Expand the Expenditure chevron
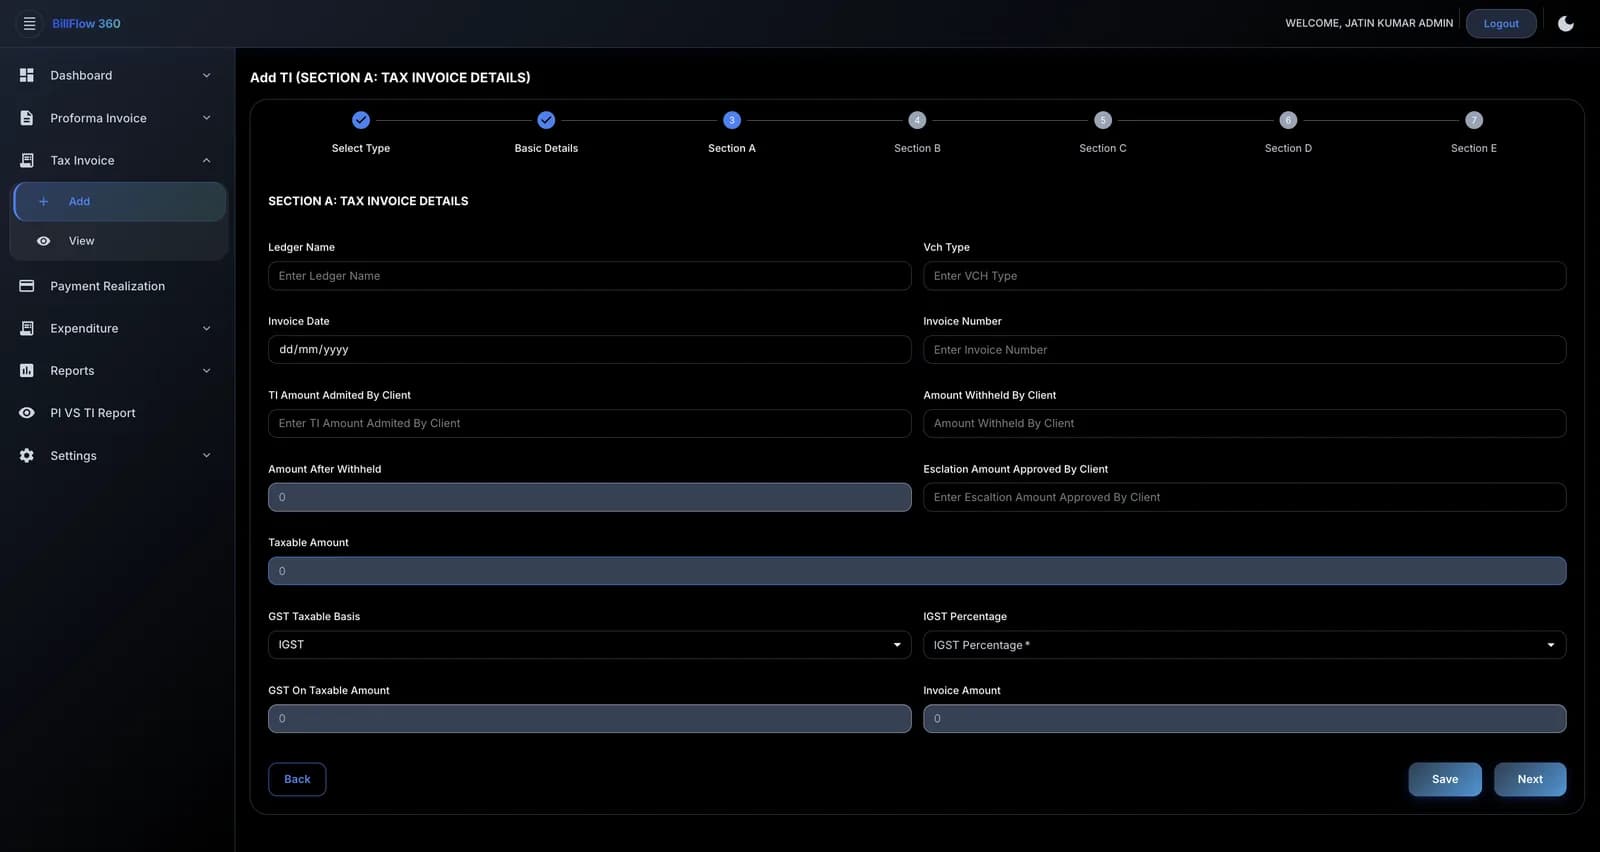The image size is (1600, 852). pos(207,328)
